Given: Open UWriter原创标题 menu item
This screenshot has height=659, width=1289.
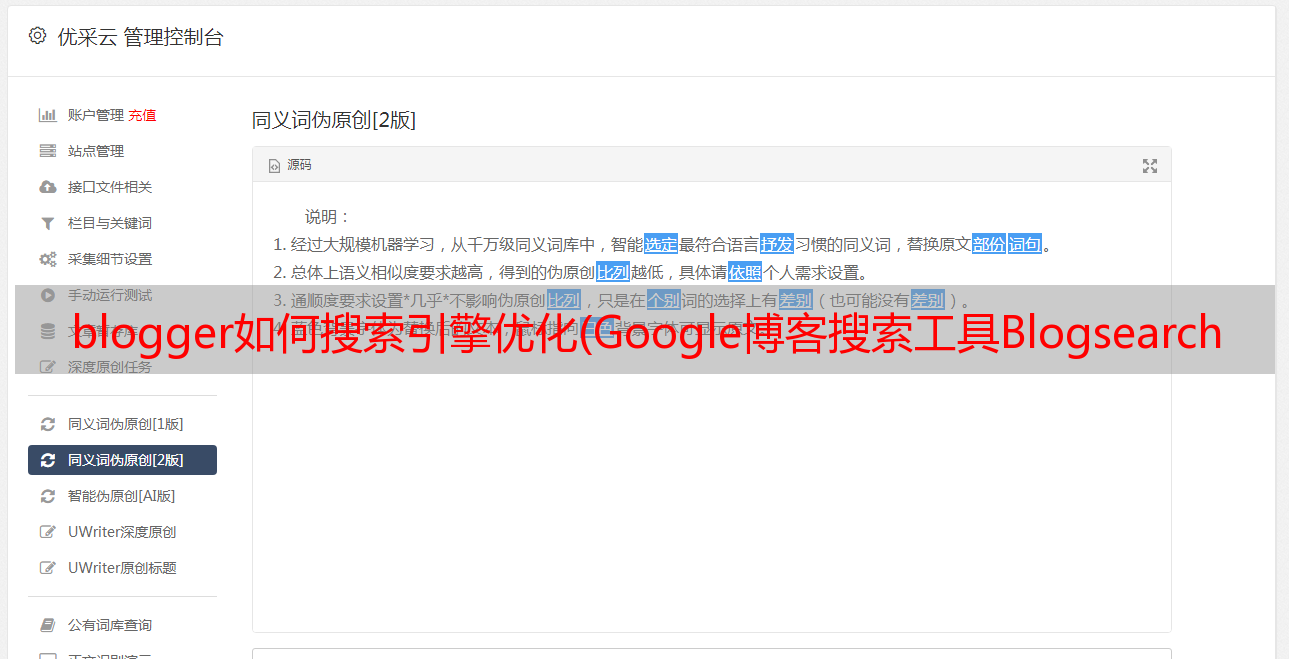Looking at the screenshot, I should click(x=122, y=568).
